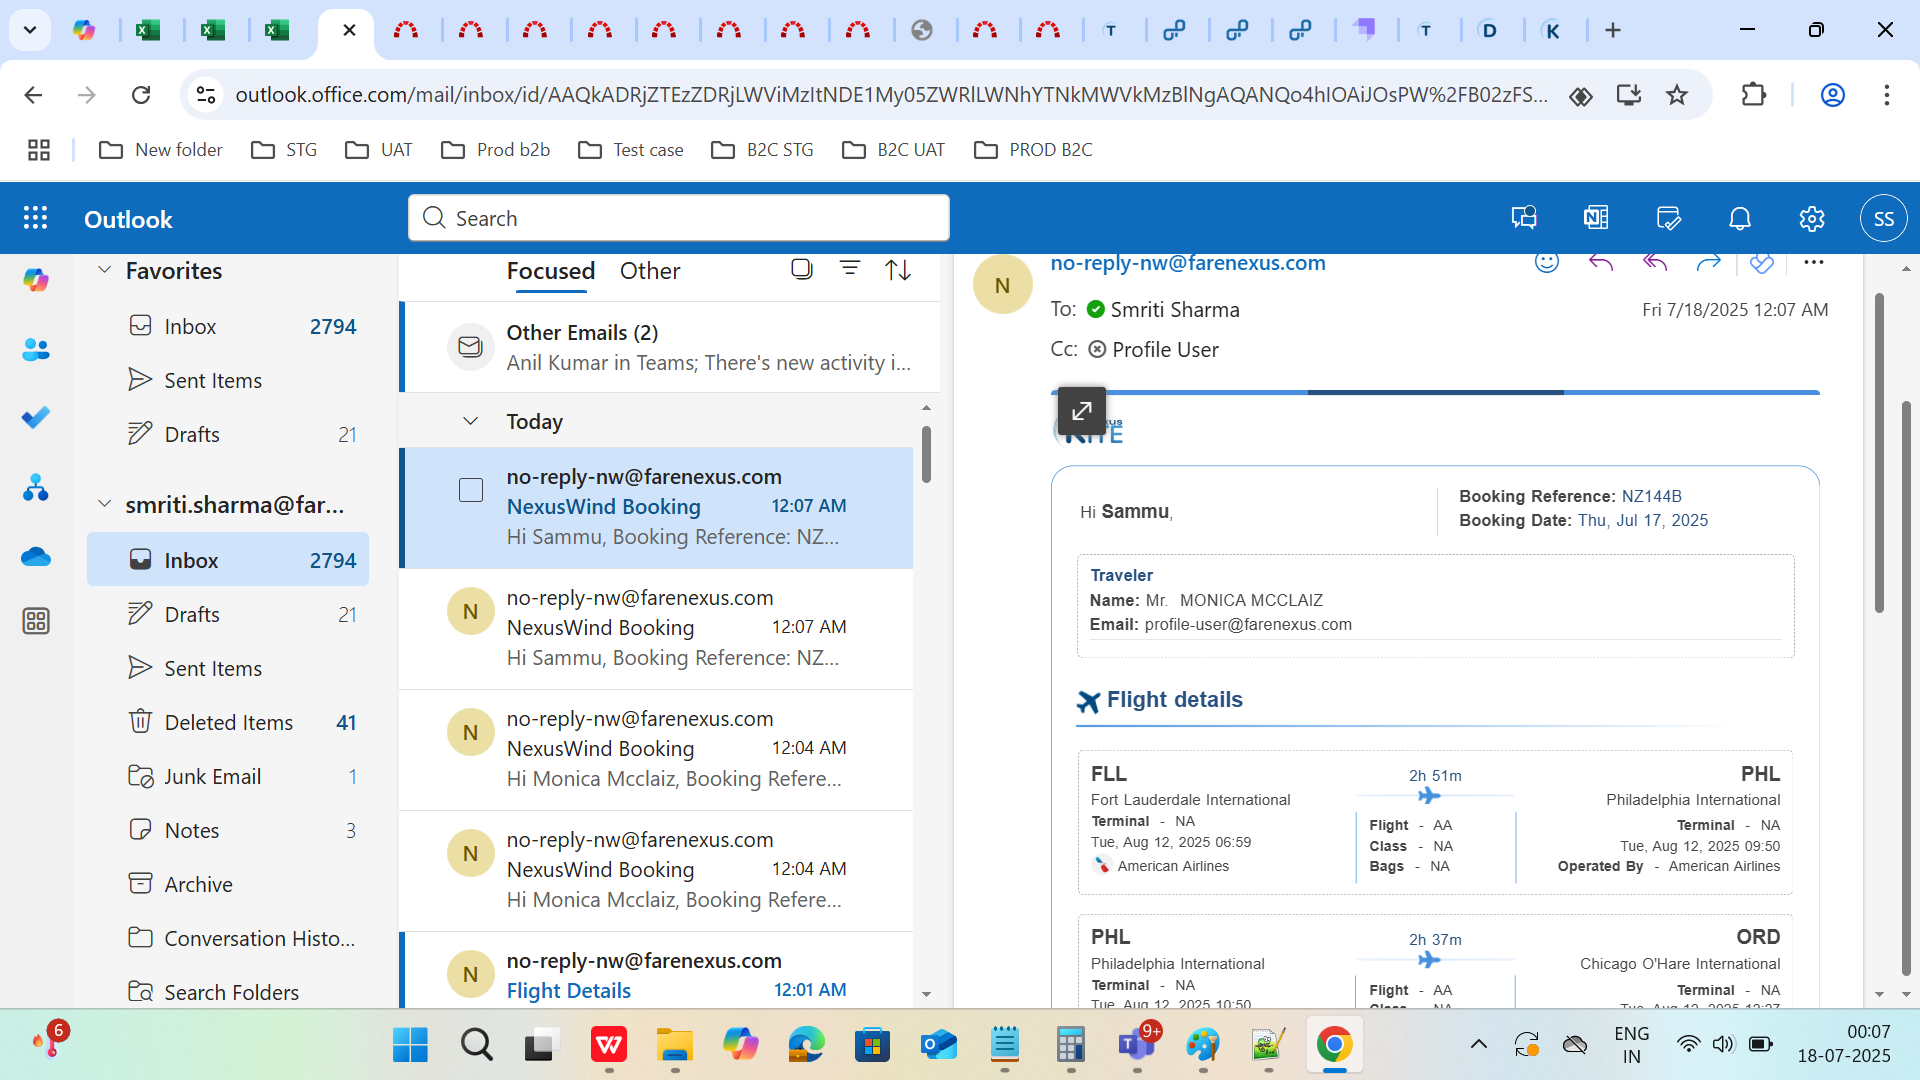Open SS account profile avatar
This screenshot has width=1920, height=1080.
coord(1884,218)
